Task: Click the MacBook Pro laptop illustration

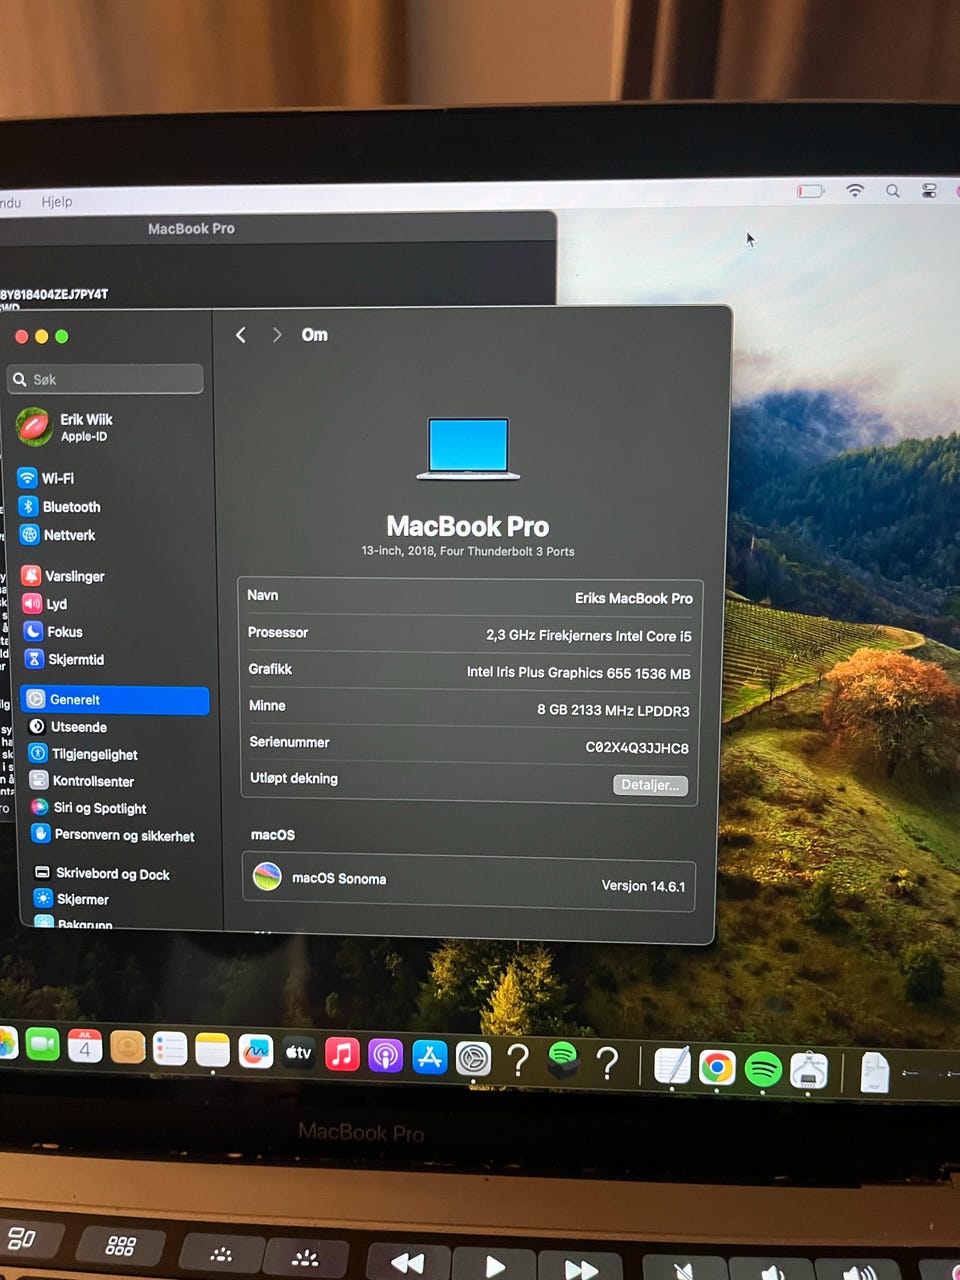Action: tap(468, 449)
